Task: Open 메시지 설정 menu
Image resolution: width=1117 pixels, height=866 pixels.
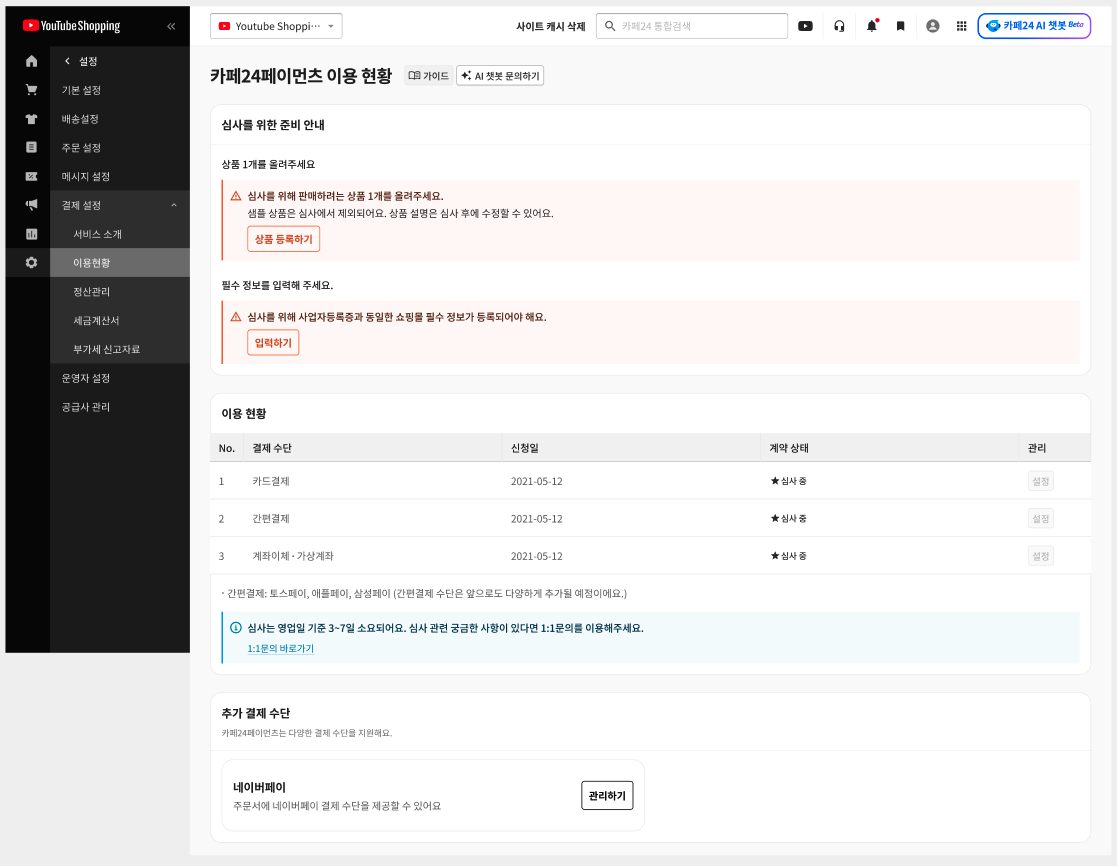Action: tap(85, 177)
